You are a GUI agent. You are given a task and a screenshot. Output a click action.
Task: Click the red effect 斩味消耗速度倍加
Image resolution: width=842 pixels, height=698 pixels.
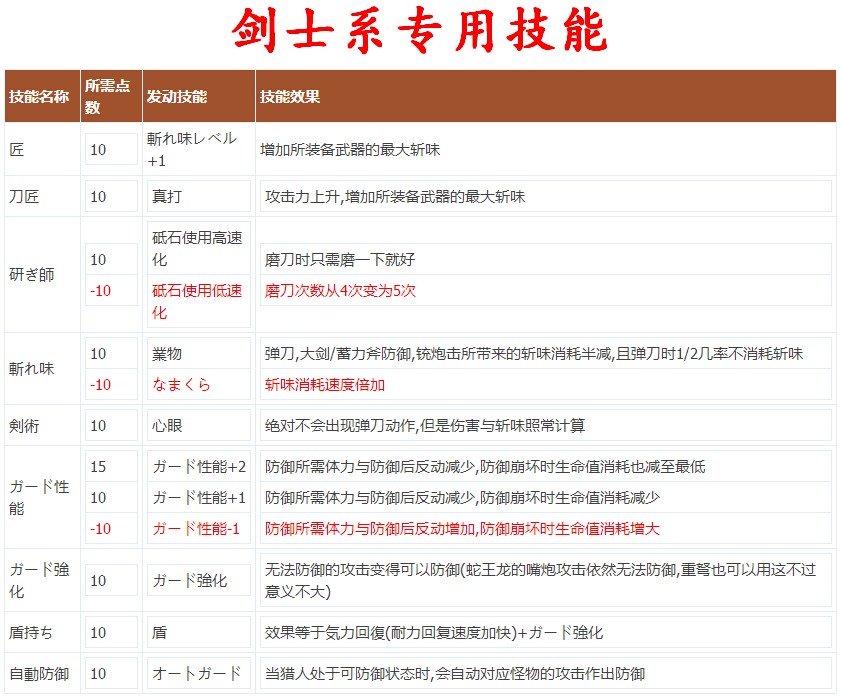[325, 384]
